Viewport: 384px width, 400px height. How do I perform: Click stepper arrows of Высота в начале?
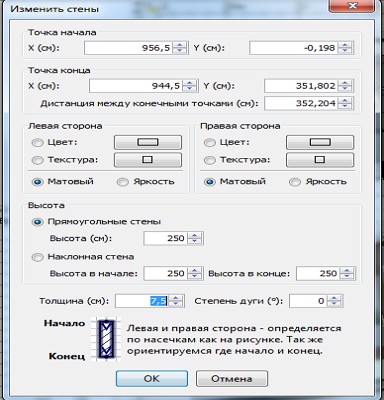pyautogui.click(x=195, y=274)
